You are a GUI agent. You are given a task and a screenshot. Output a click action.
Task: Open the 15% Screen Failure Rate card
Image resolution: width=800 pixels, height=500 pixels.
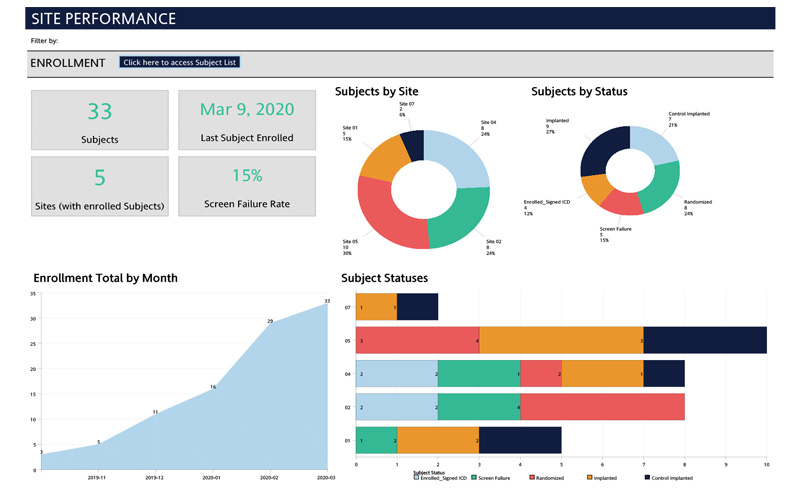tap(247, 185)
